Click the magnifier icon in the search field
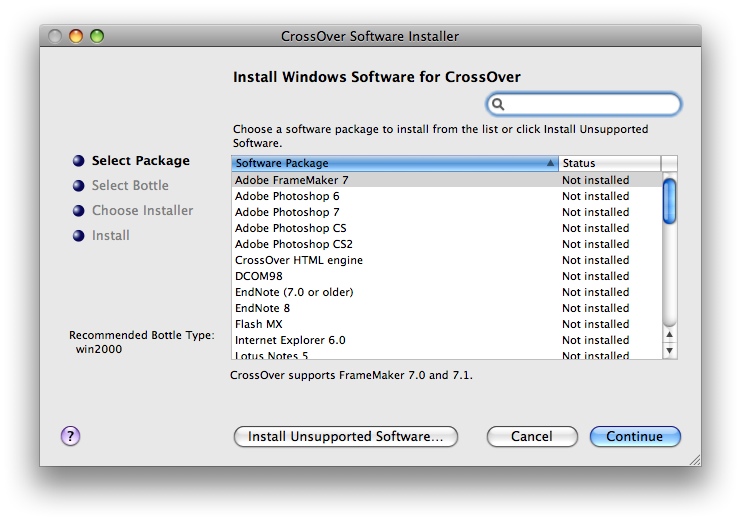The width and height of the screenshot is (741, 521). 498,104
